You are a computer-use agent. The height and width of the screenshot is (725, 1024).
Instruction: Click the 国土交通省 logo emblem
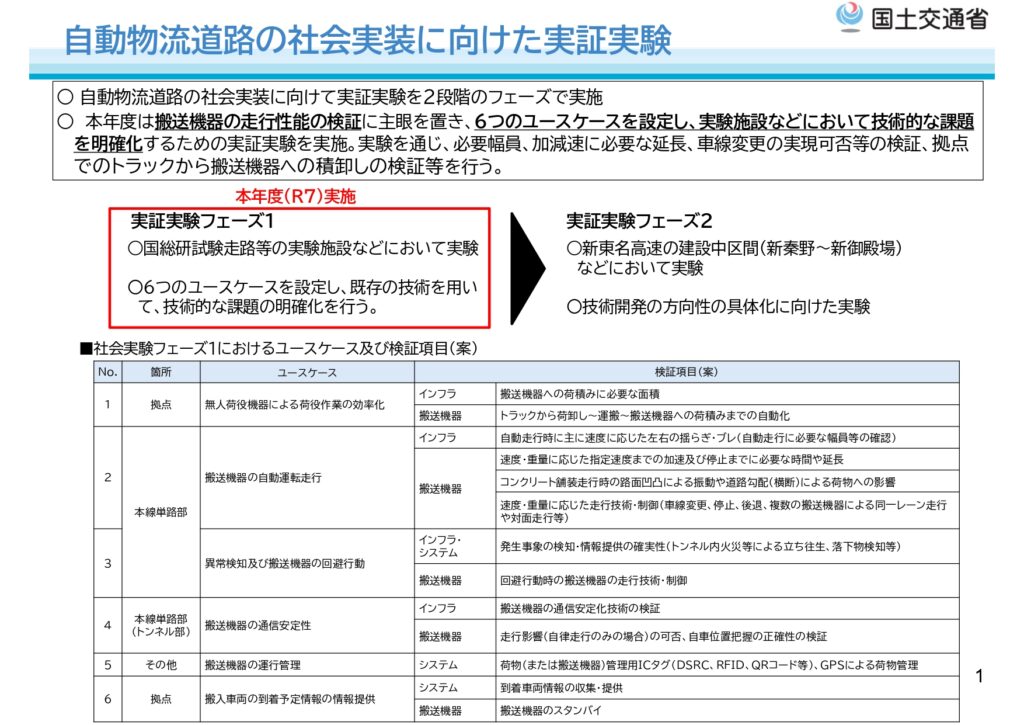point(850,17)
